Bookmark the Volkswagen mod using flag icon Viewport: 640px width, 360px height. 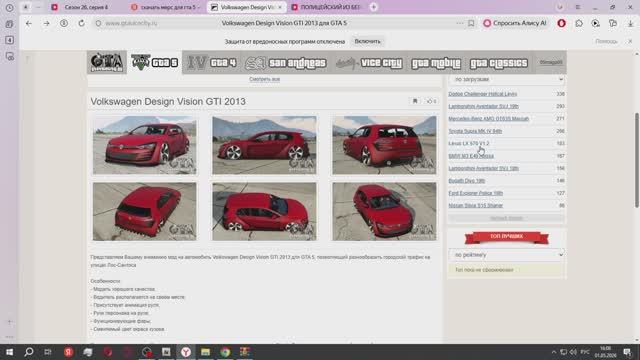point(415,101)
